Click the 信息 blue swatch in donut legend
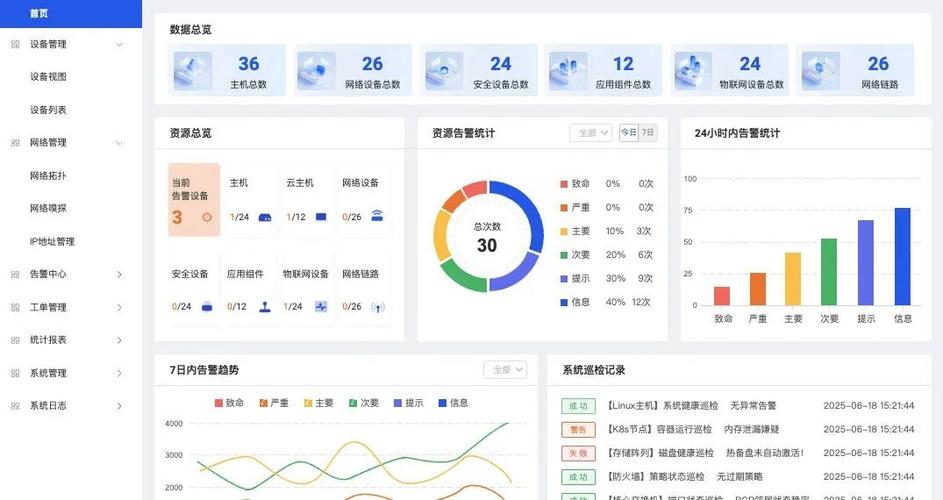This screenshot has height=500, width=943. point(564,303)
